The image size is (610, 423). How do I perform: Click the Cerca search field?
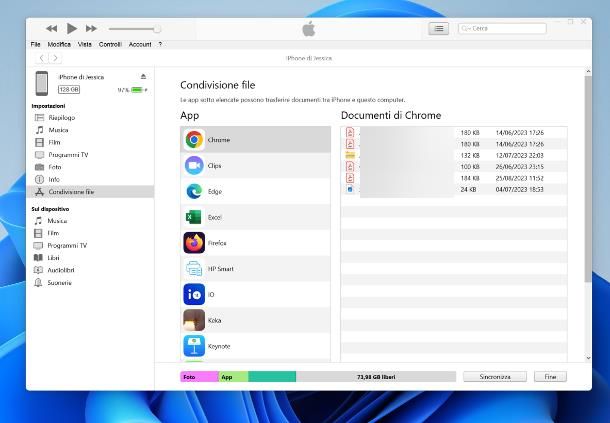coord(502,28)
